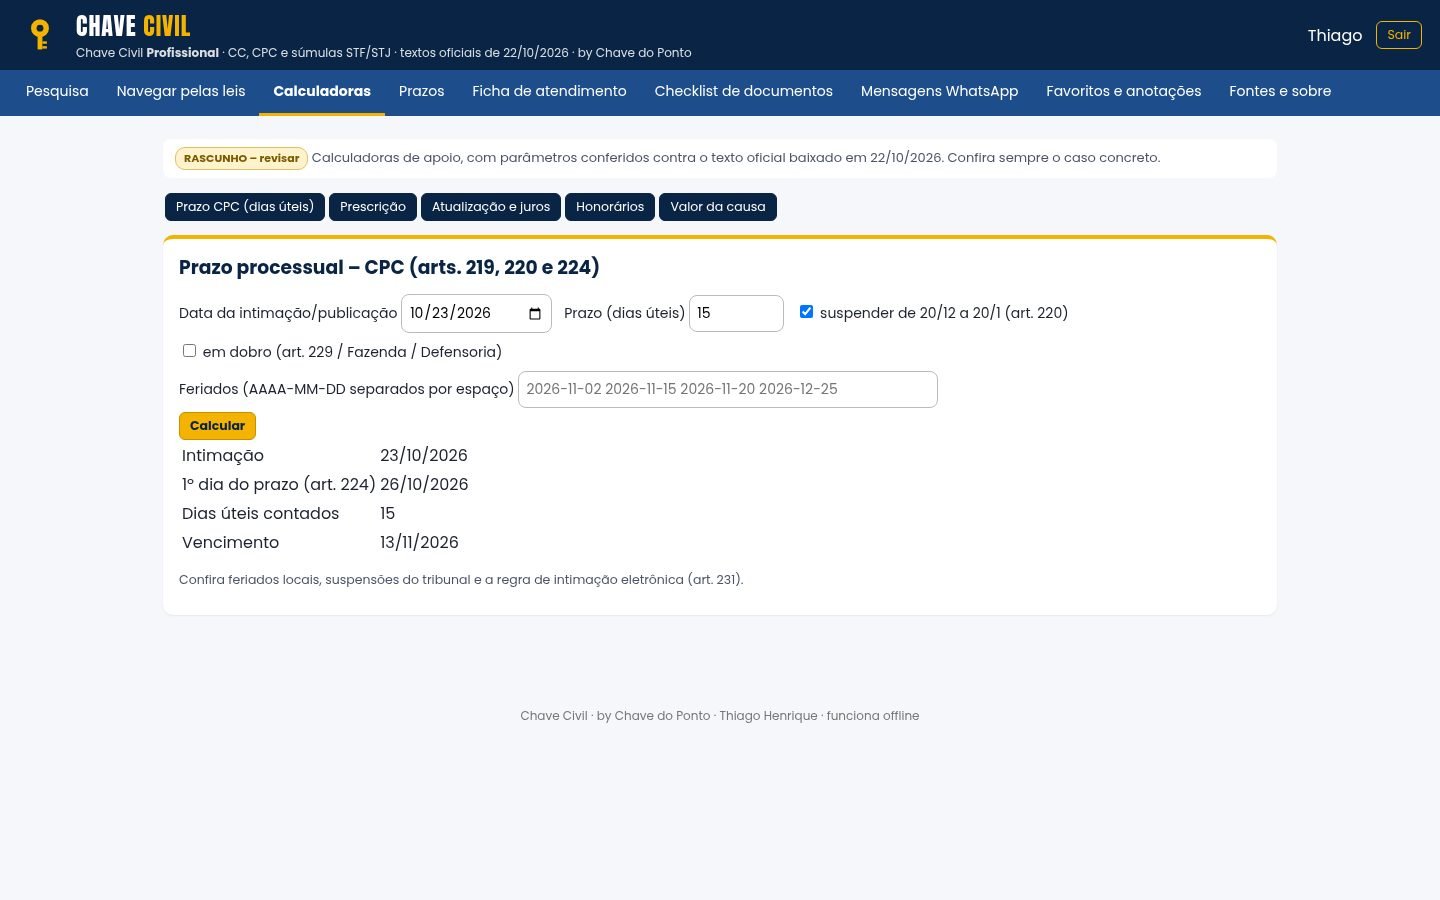Disable the suspender 20/12 a 20/1 checkbox
Viewport: 1440px width, 900px height.
coord(806,312)
